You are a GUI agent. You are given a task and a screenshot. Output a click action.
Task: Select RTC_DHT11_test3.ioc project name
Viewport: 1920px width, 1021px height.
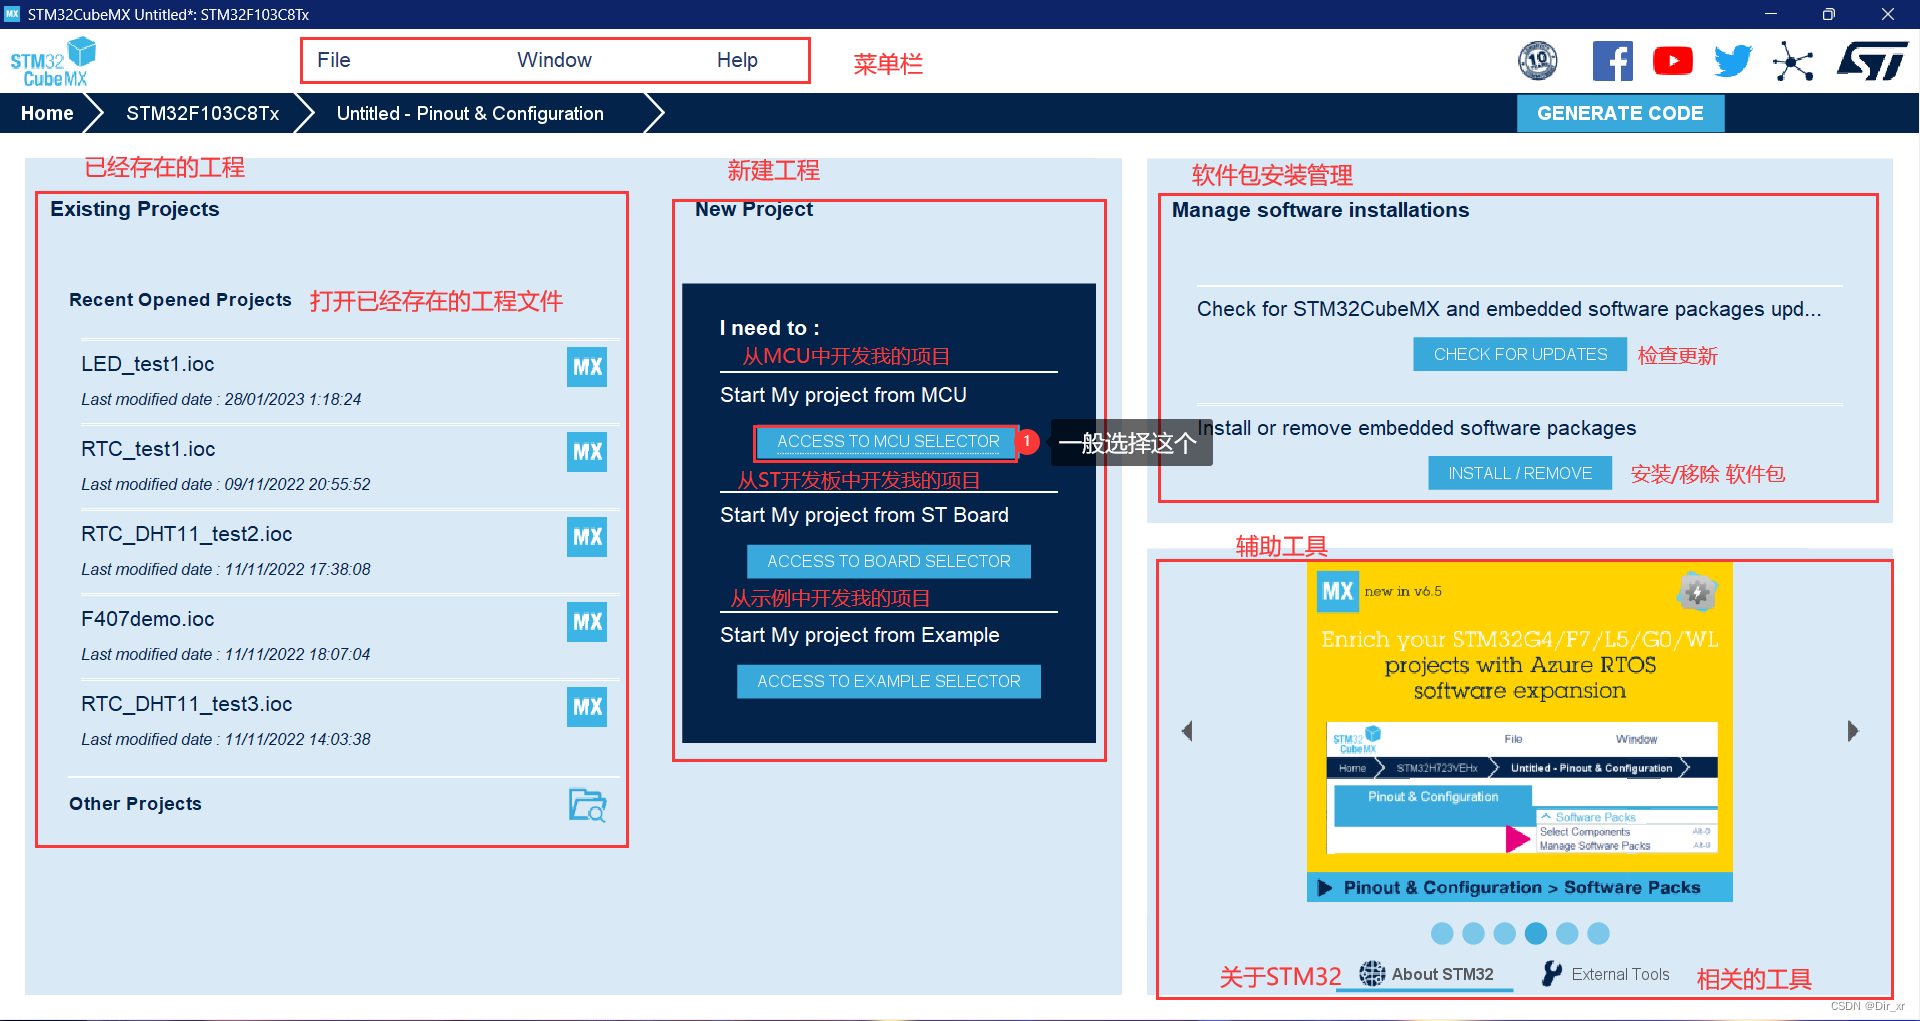tap(187, 704)
